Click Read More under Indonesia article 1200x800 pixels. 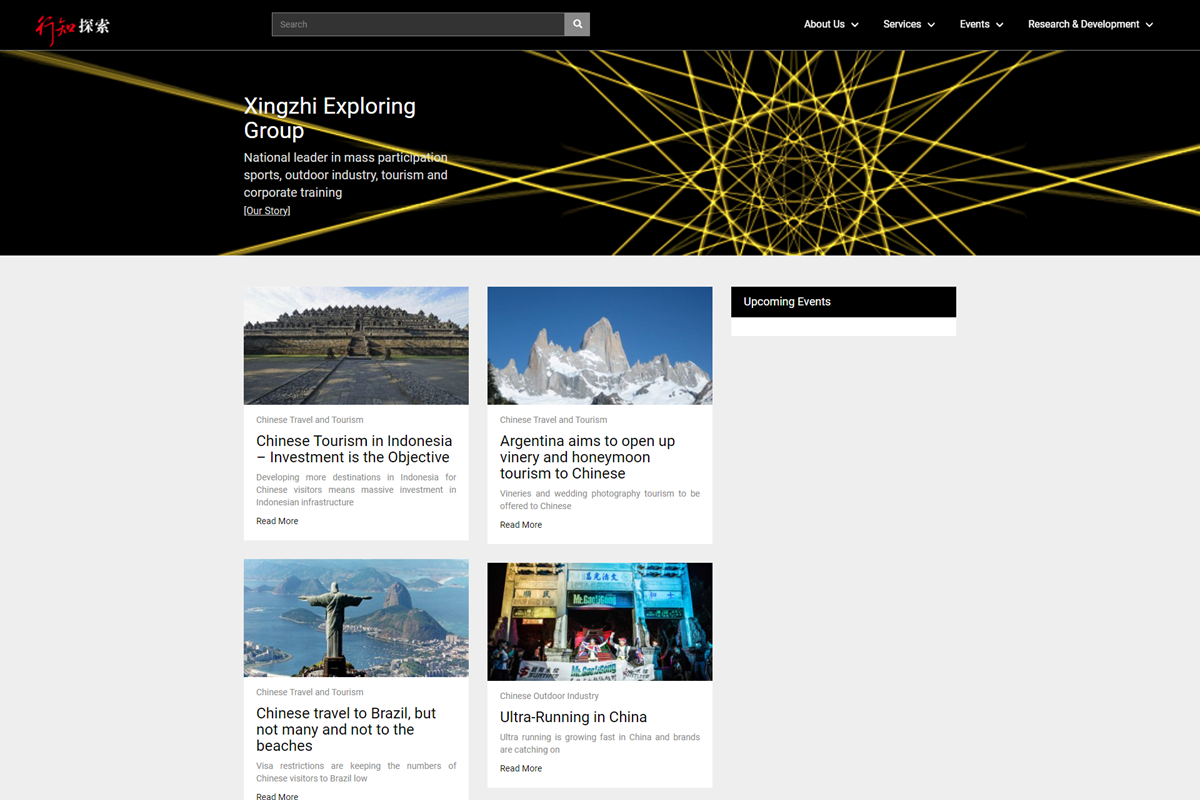pos(277,521)
